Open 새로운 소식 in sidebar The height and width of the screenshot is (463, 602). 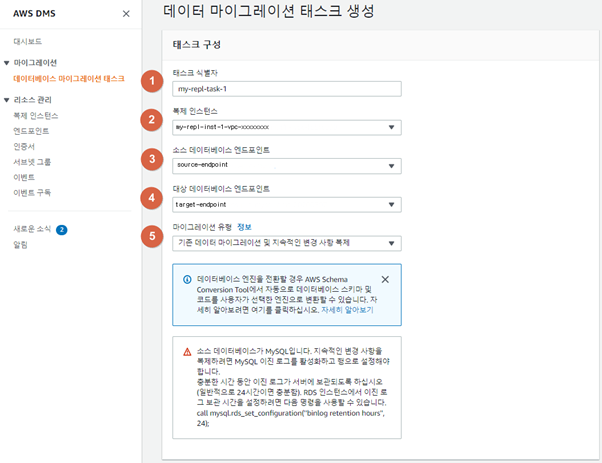(x=32, y=229)
